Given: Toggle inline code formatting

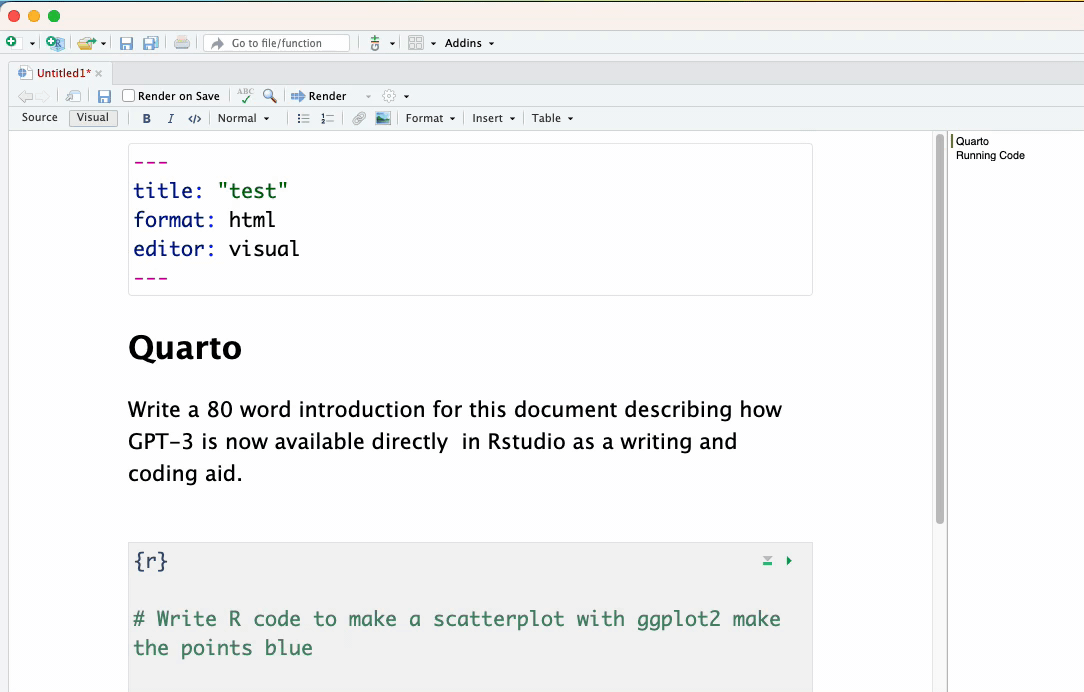Looking at the screenshot, I should [194, 118].
